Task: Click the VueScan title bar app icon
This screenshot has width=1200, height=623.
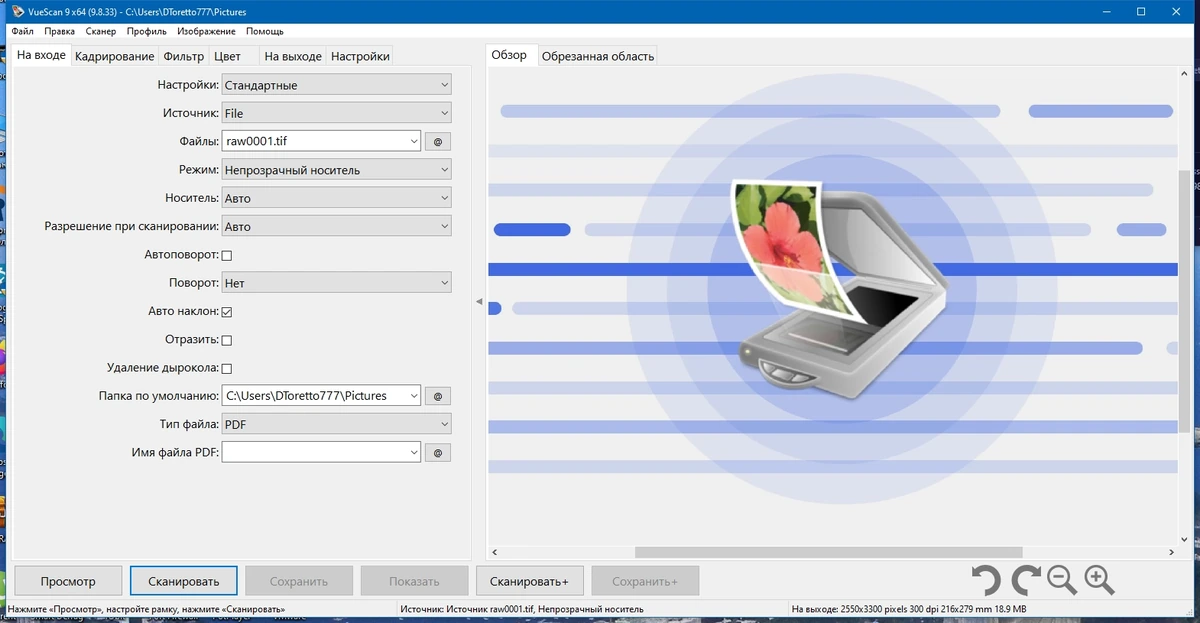Action: tap(20, 12)
